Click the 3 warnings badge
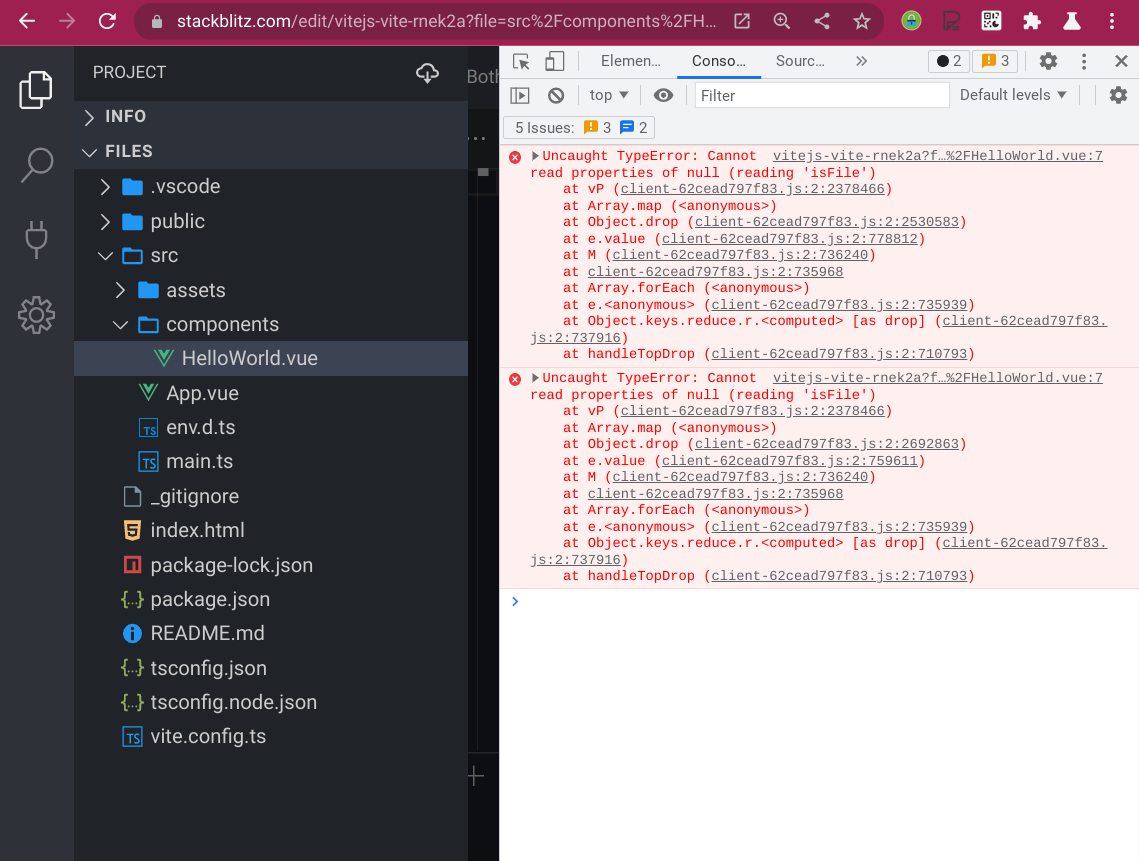This screenshot has height=861, width=1139. [x=995, y=61]
